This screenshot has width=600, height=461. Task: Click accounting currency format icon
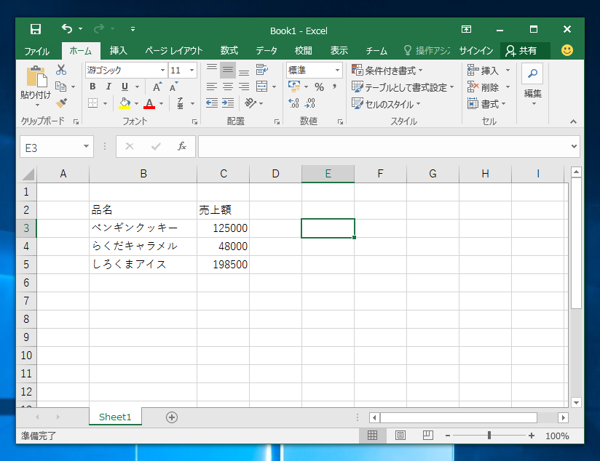(294, 86)
